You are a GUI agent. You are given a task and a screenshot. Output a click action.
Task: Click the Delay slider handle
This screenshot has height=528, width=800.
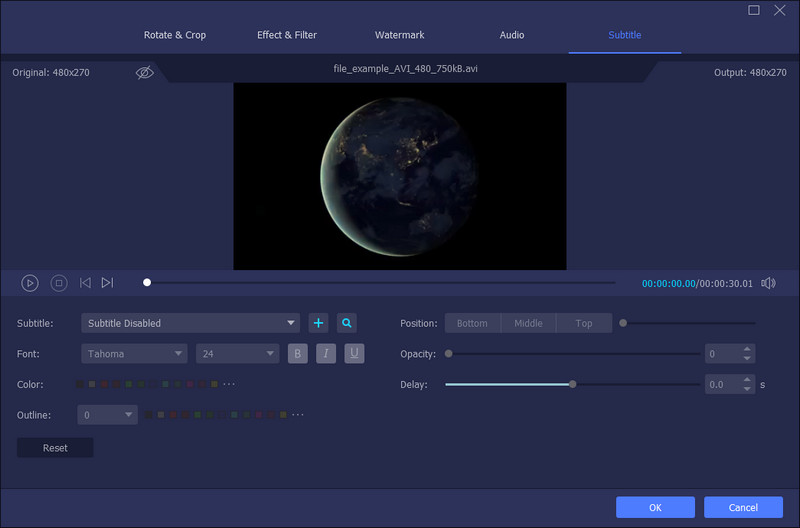(573, 384)
